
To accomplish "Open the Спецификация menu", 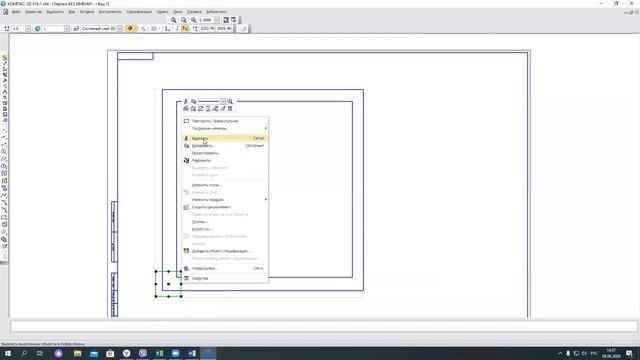I will pos(139,12).
